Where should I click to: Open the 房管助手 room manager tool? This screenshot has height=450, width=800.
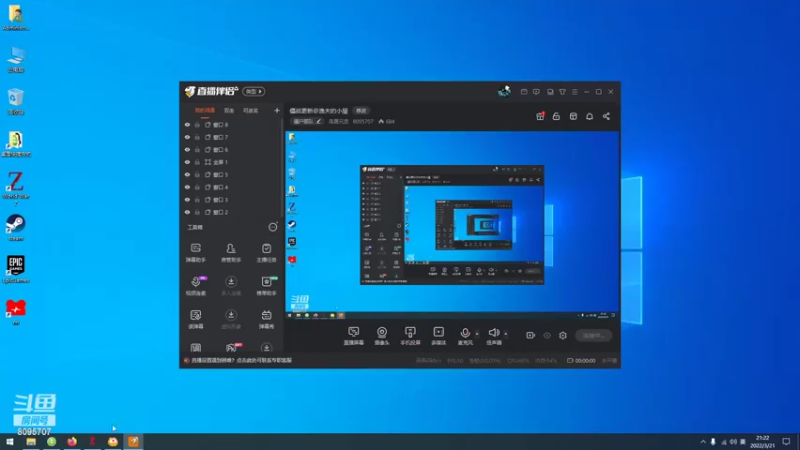click(x=231, y=253)
